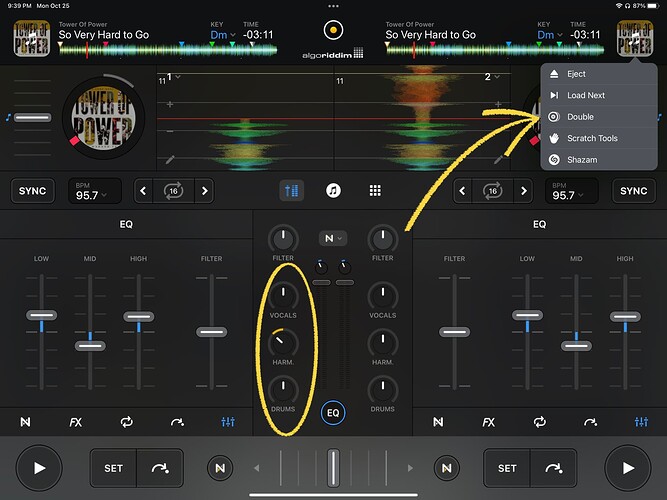The height and width of the screenshot is (500, 667).
Task: Tap the crossfader handle
Action: click(333, 468)
